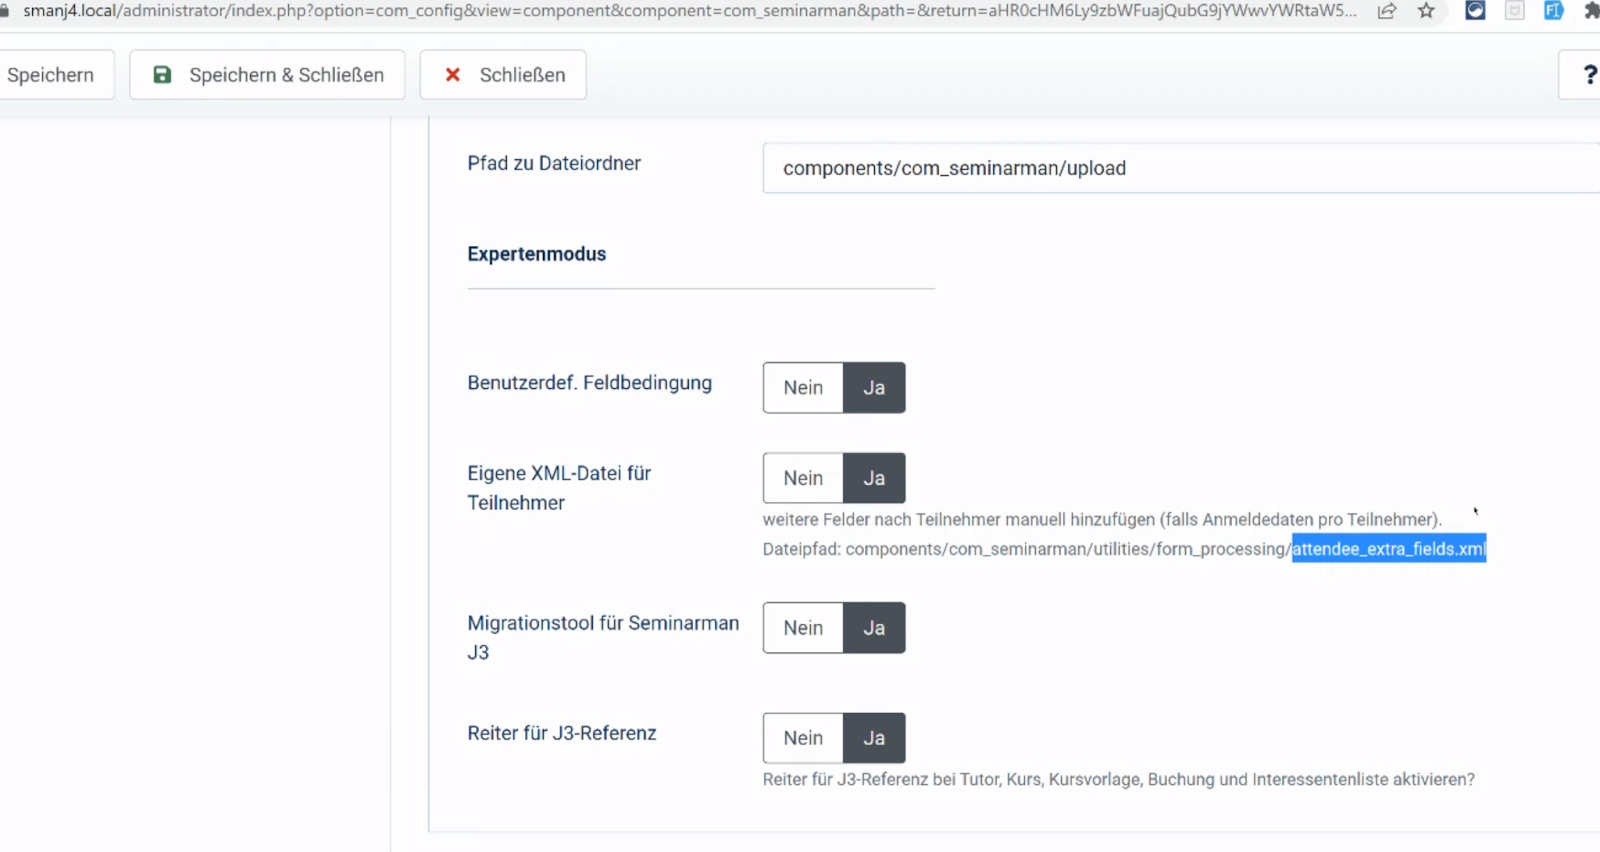Click the browser address bar URL
Viewport: 1600px width, 852px height.
690,11
